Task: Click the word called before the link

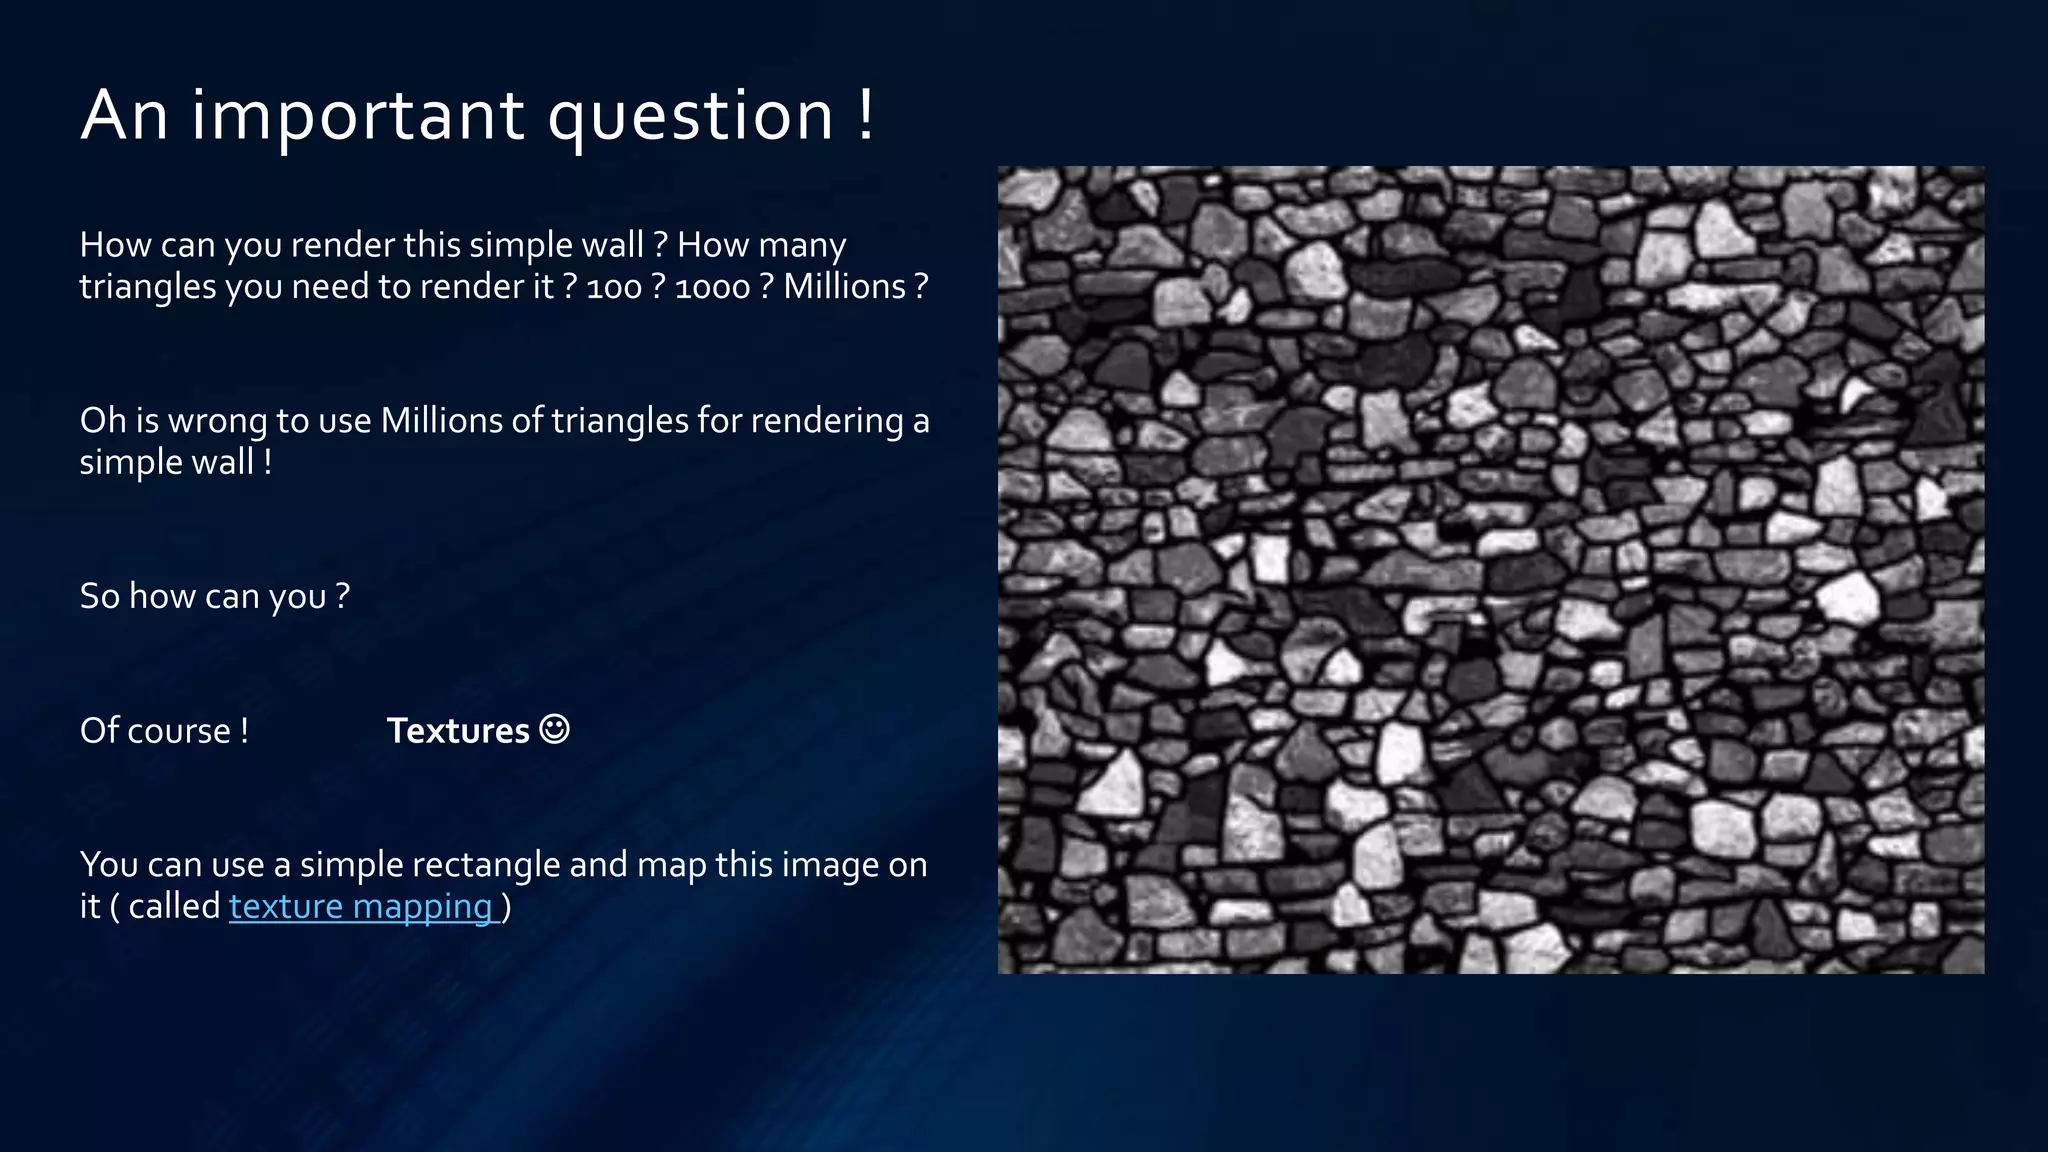Action: tap(174, 906)
